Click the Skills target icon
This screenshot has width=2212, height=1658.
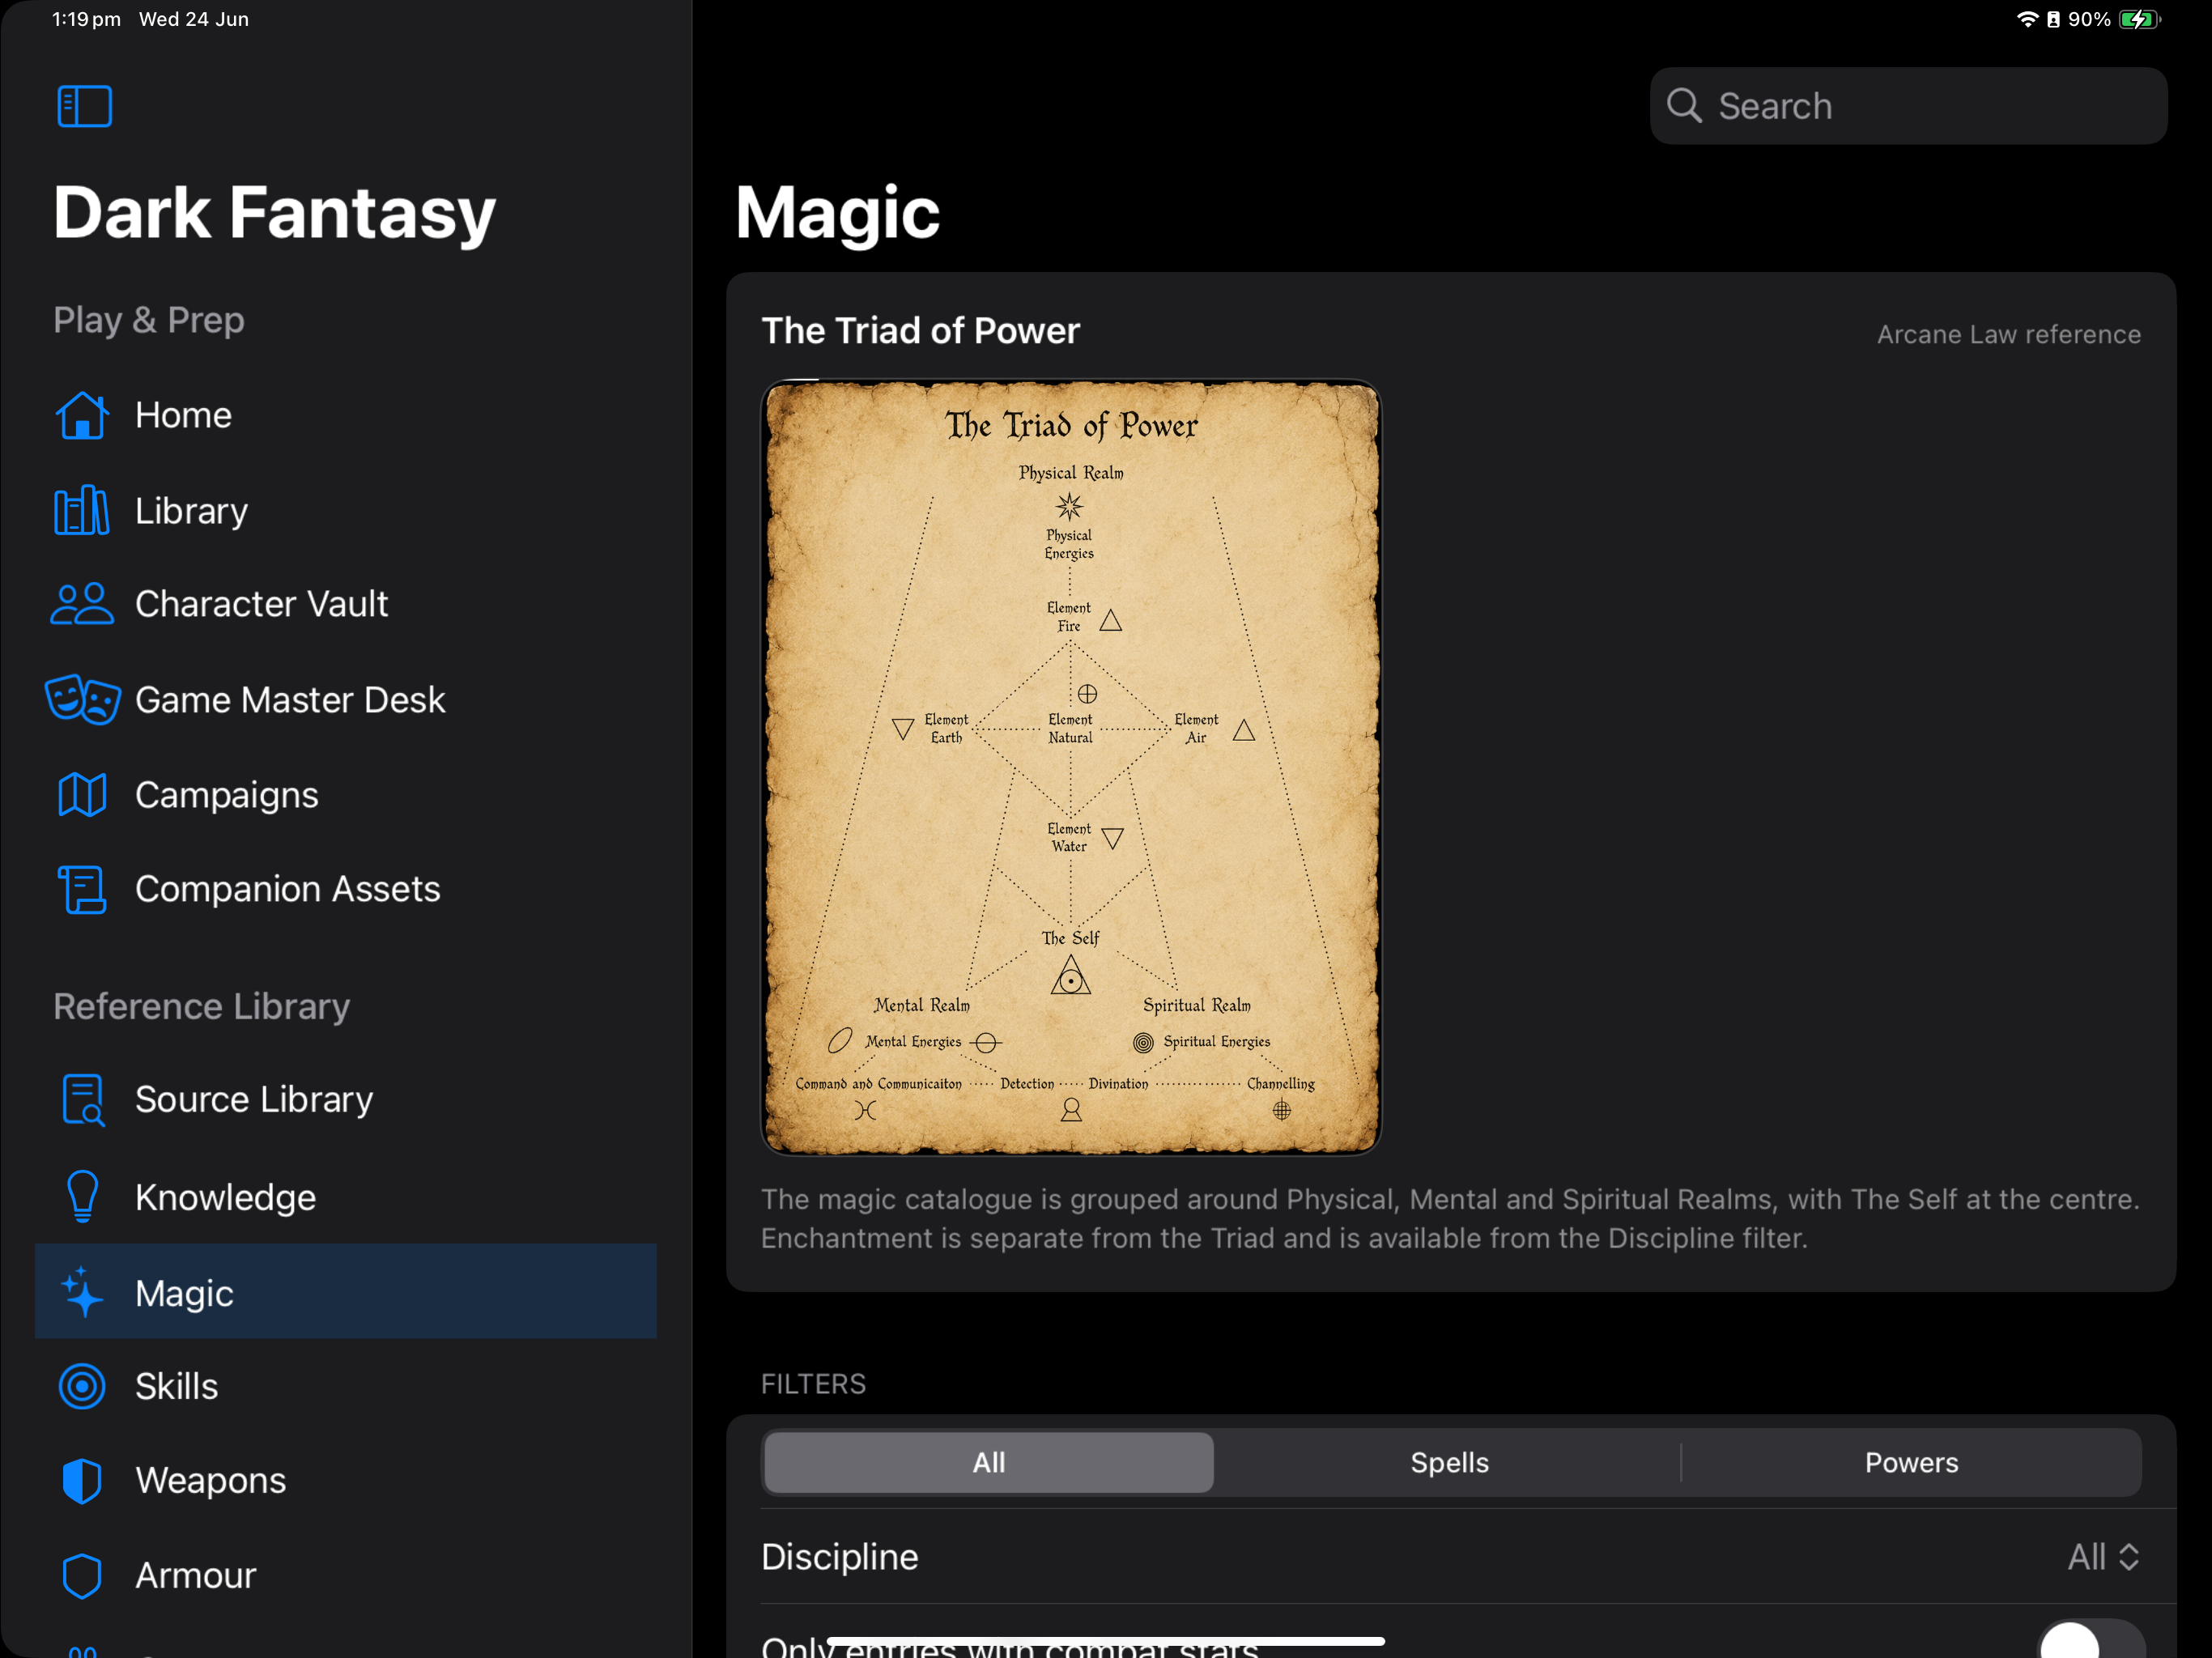(x=82, y=1386)
